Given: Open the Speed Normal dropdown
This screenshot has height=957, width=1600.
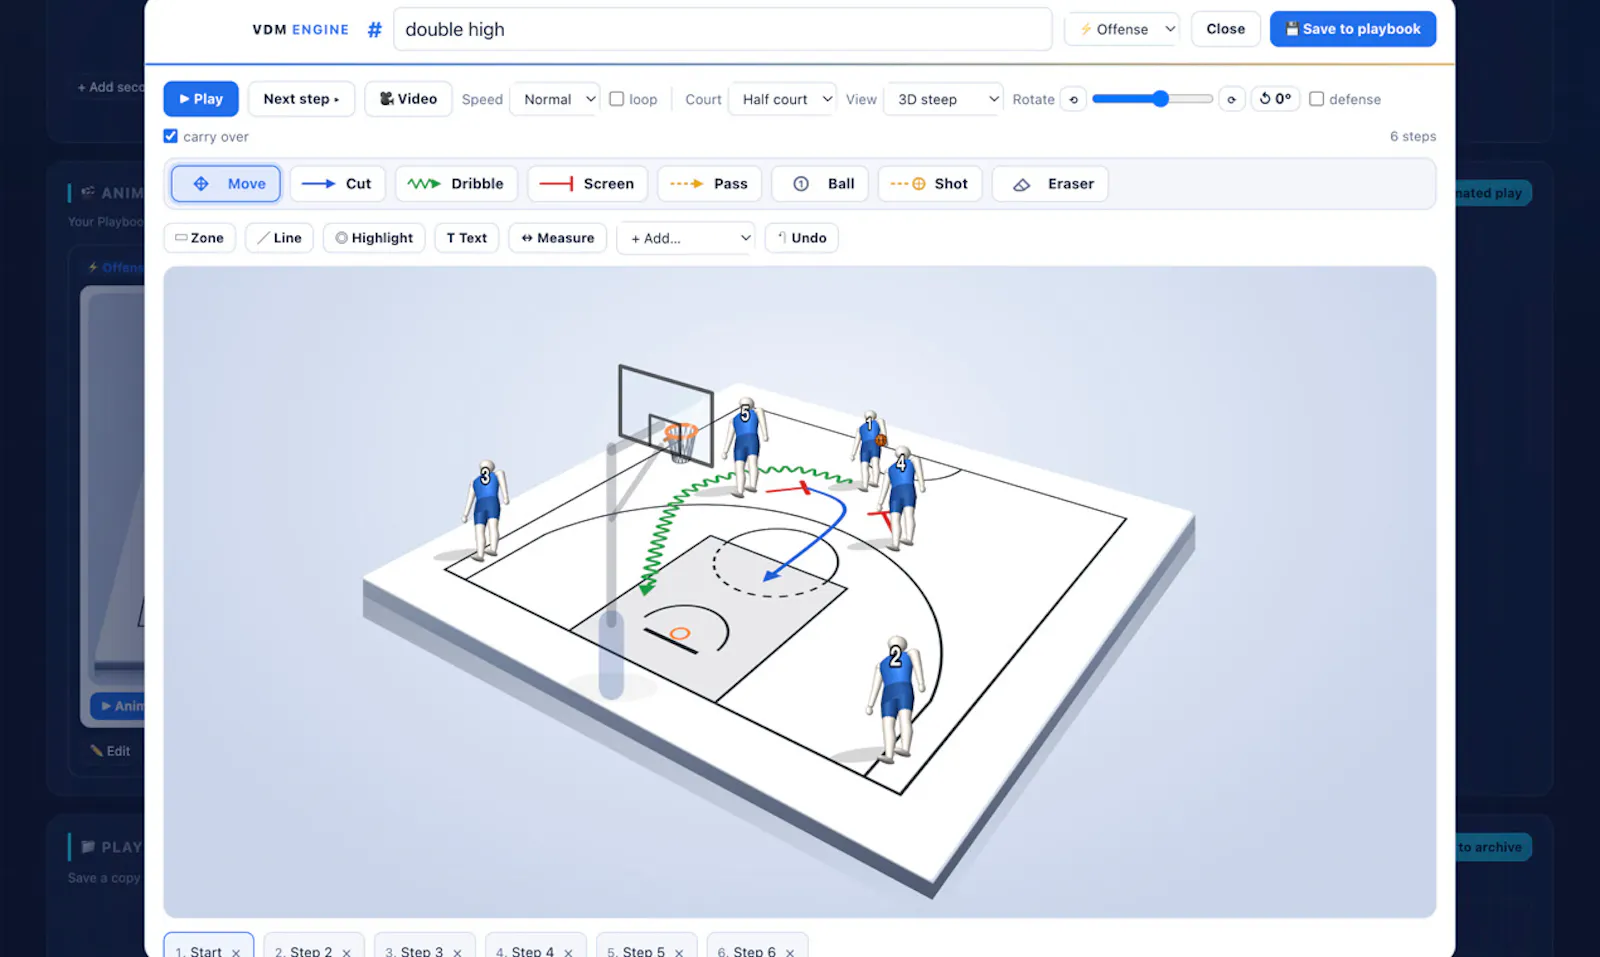Looking at the screenshot, I should click(555, 99).
